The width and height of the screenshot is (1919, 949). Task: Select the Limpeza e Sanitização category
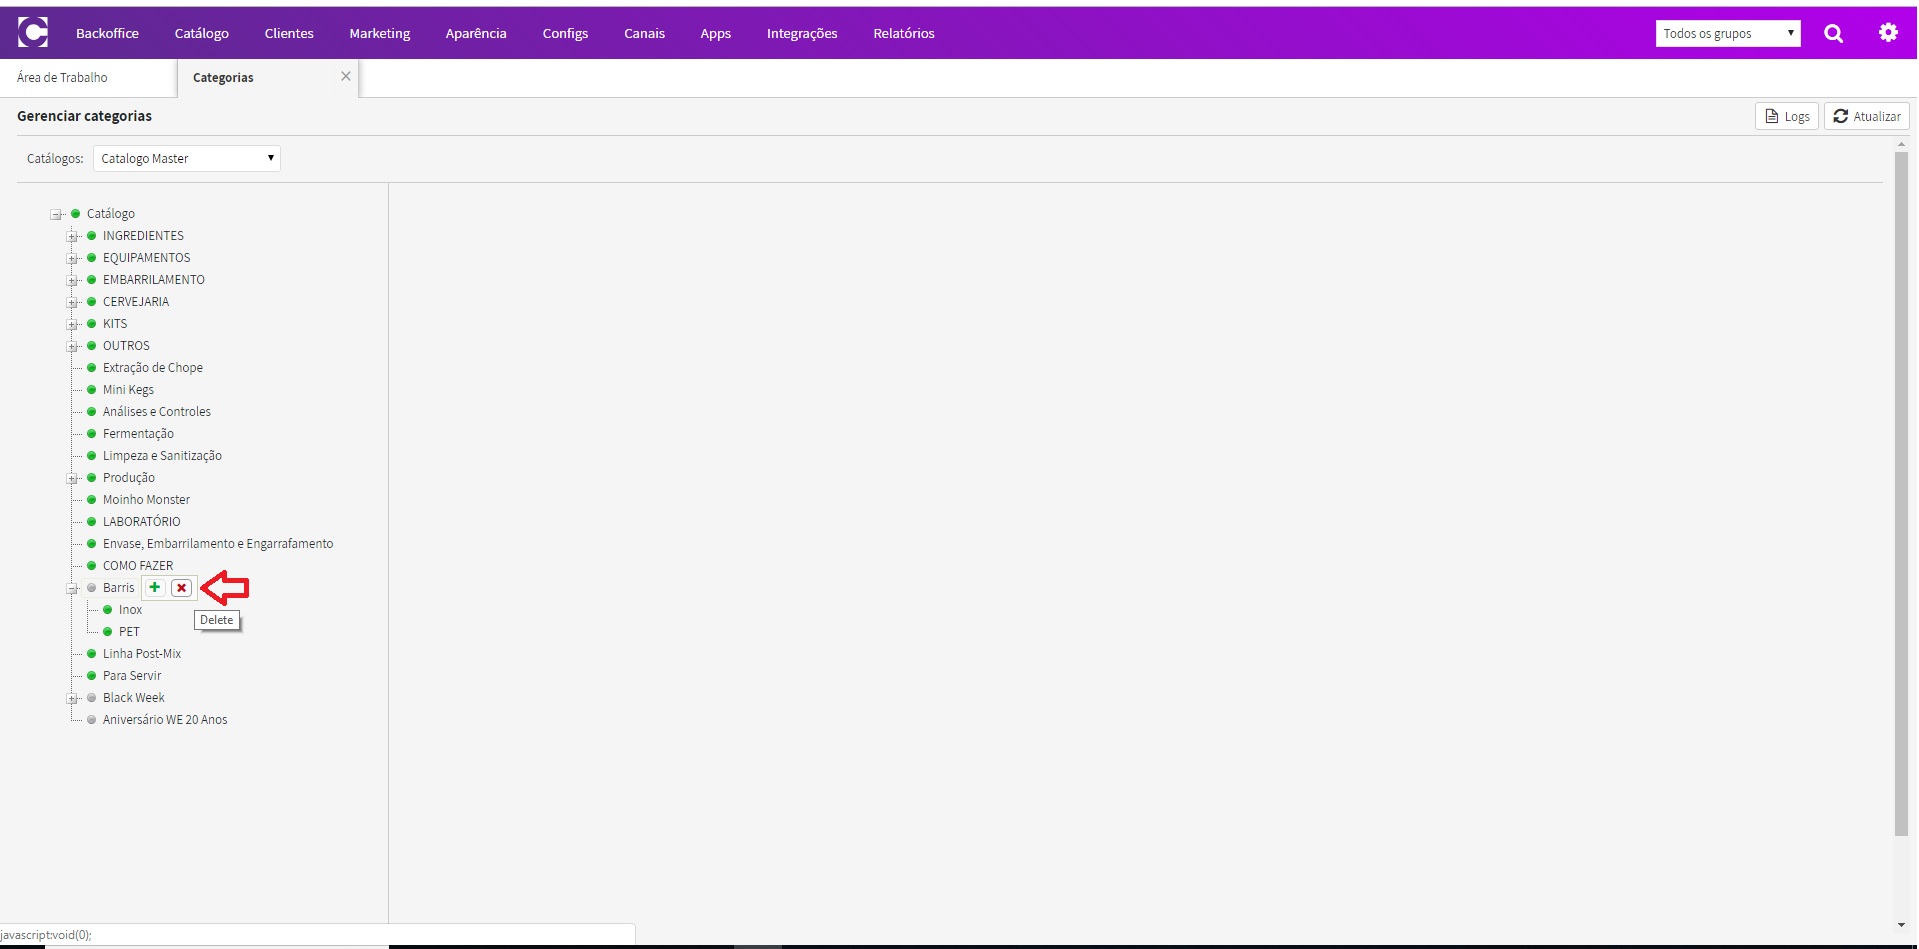(x=162, y=456)
